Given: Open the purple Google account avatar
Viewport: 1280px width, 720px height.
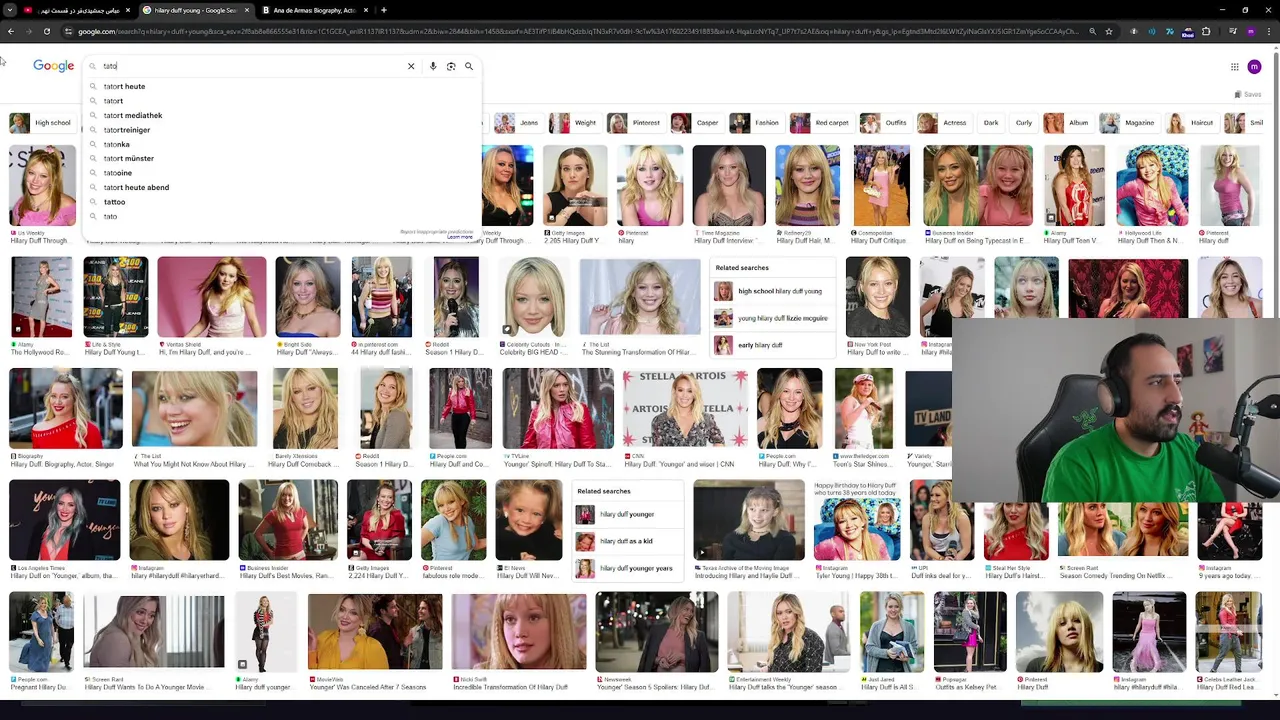Looking at the screenshot, I should (1255, 67).
